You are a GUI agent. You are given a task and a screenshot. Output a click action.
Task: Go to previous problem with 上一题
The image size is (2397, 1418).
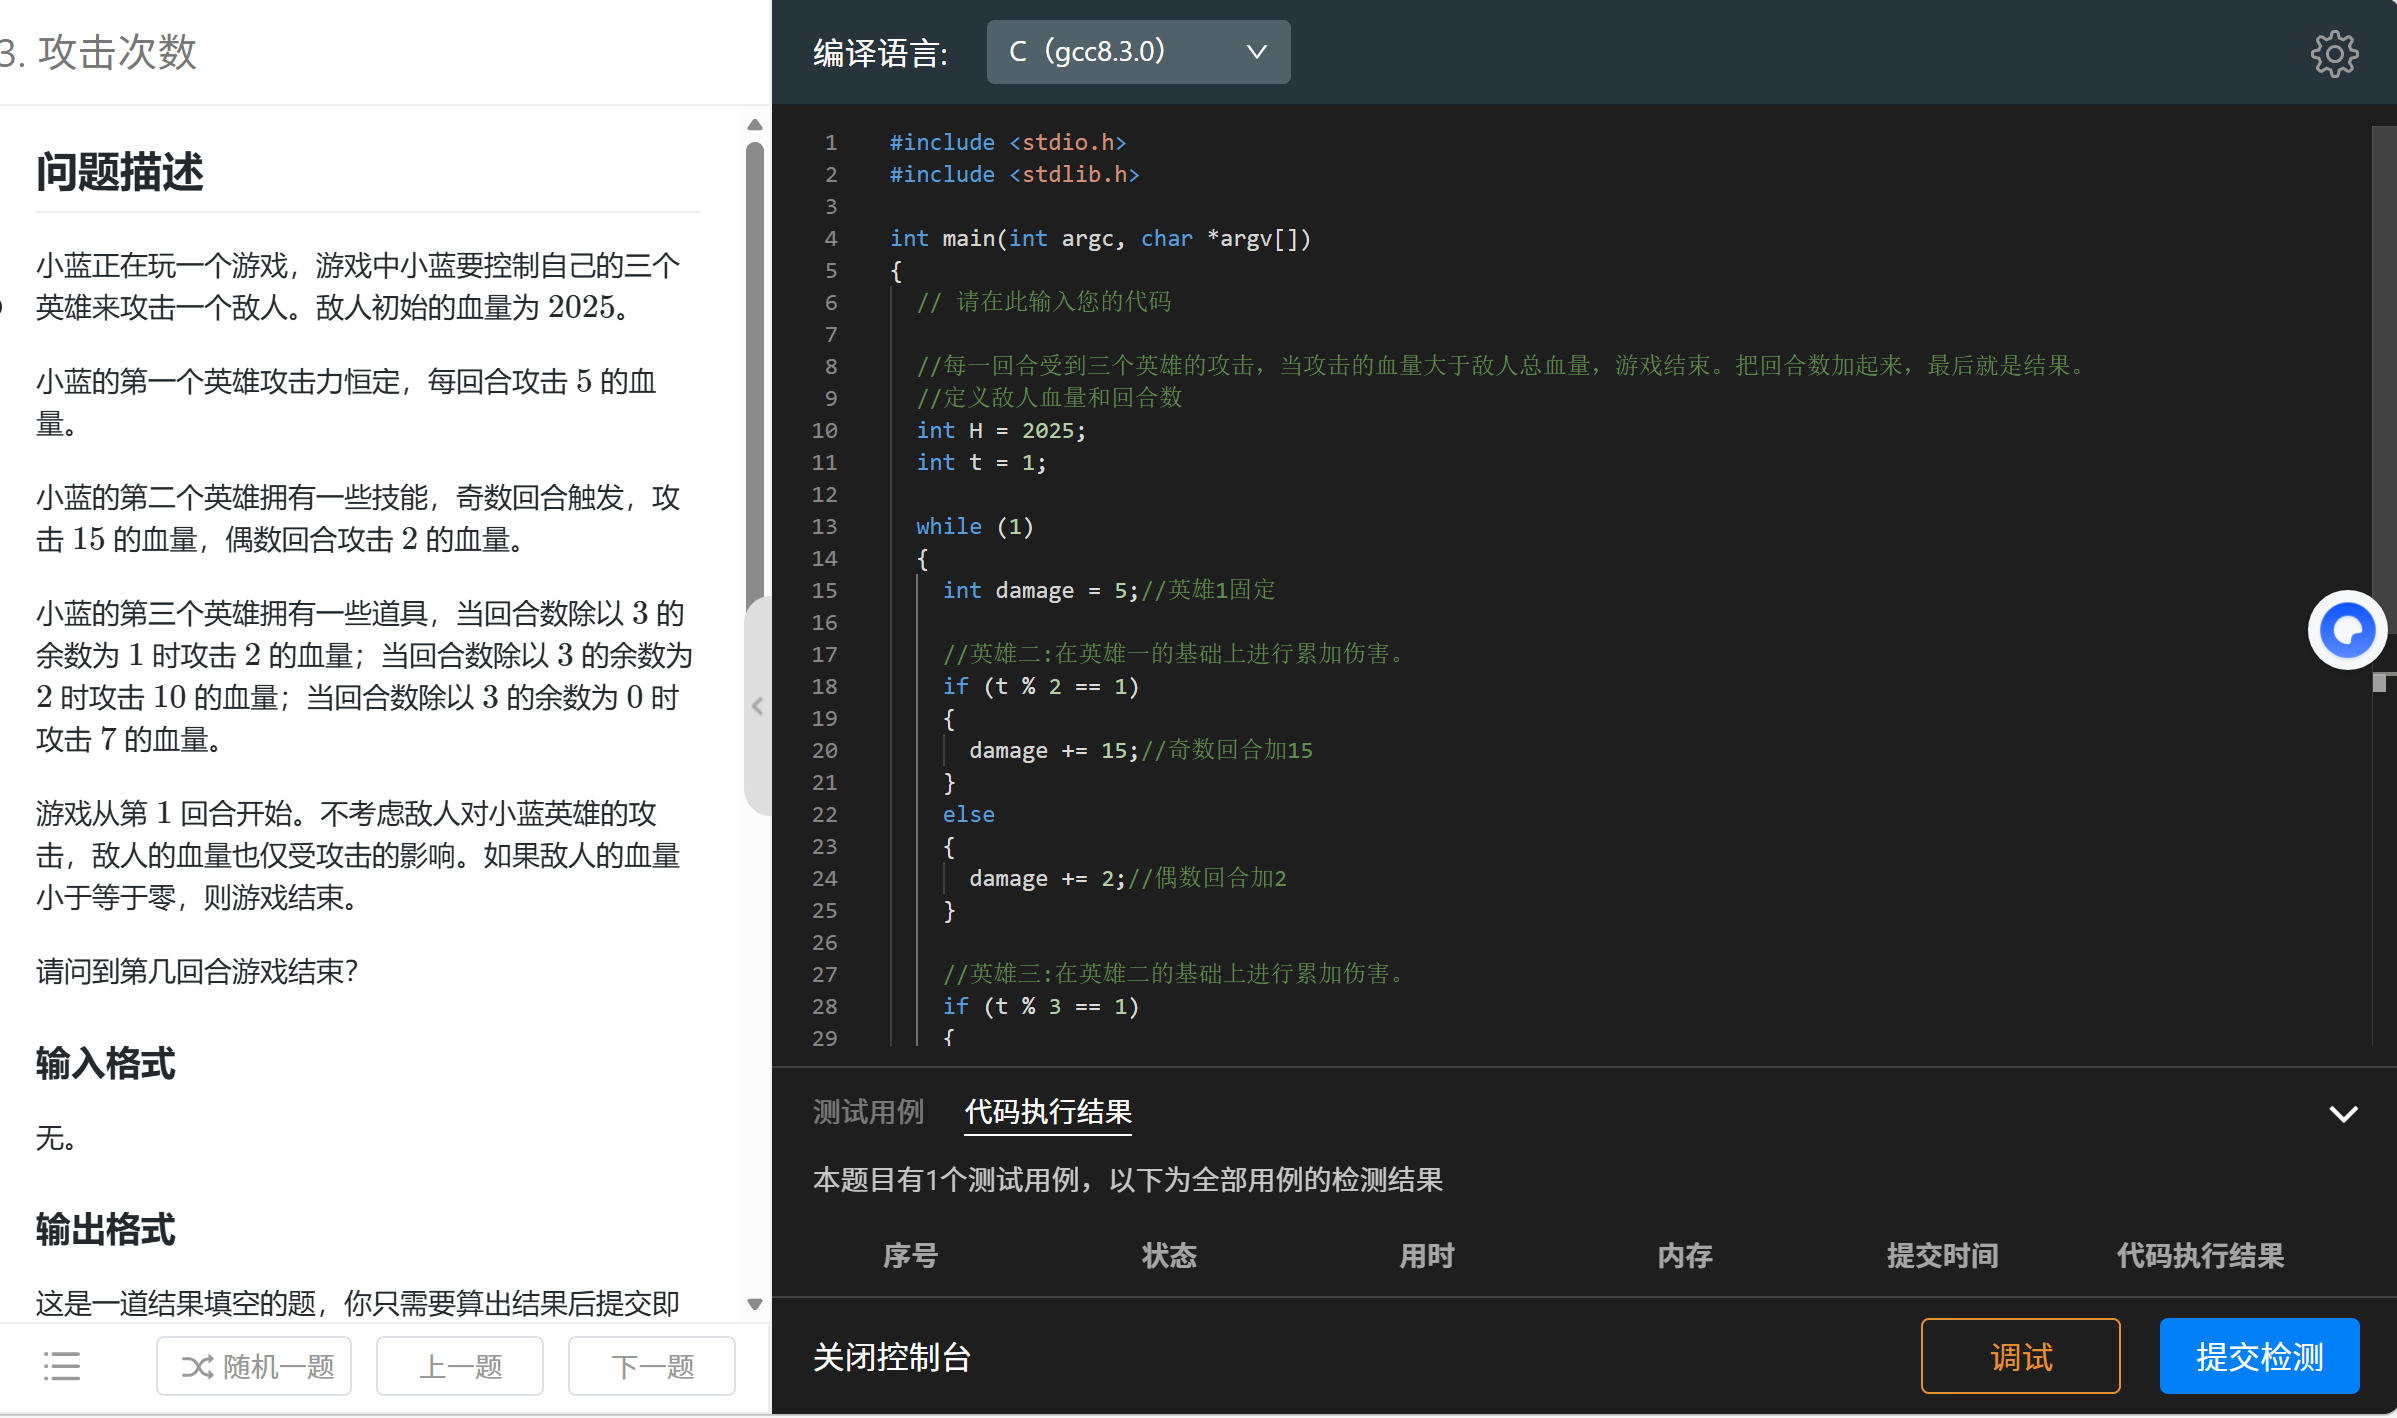(459, 1366)
